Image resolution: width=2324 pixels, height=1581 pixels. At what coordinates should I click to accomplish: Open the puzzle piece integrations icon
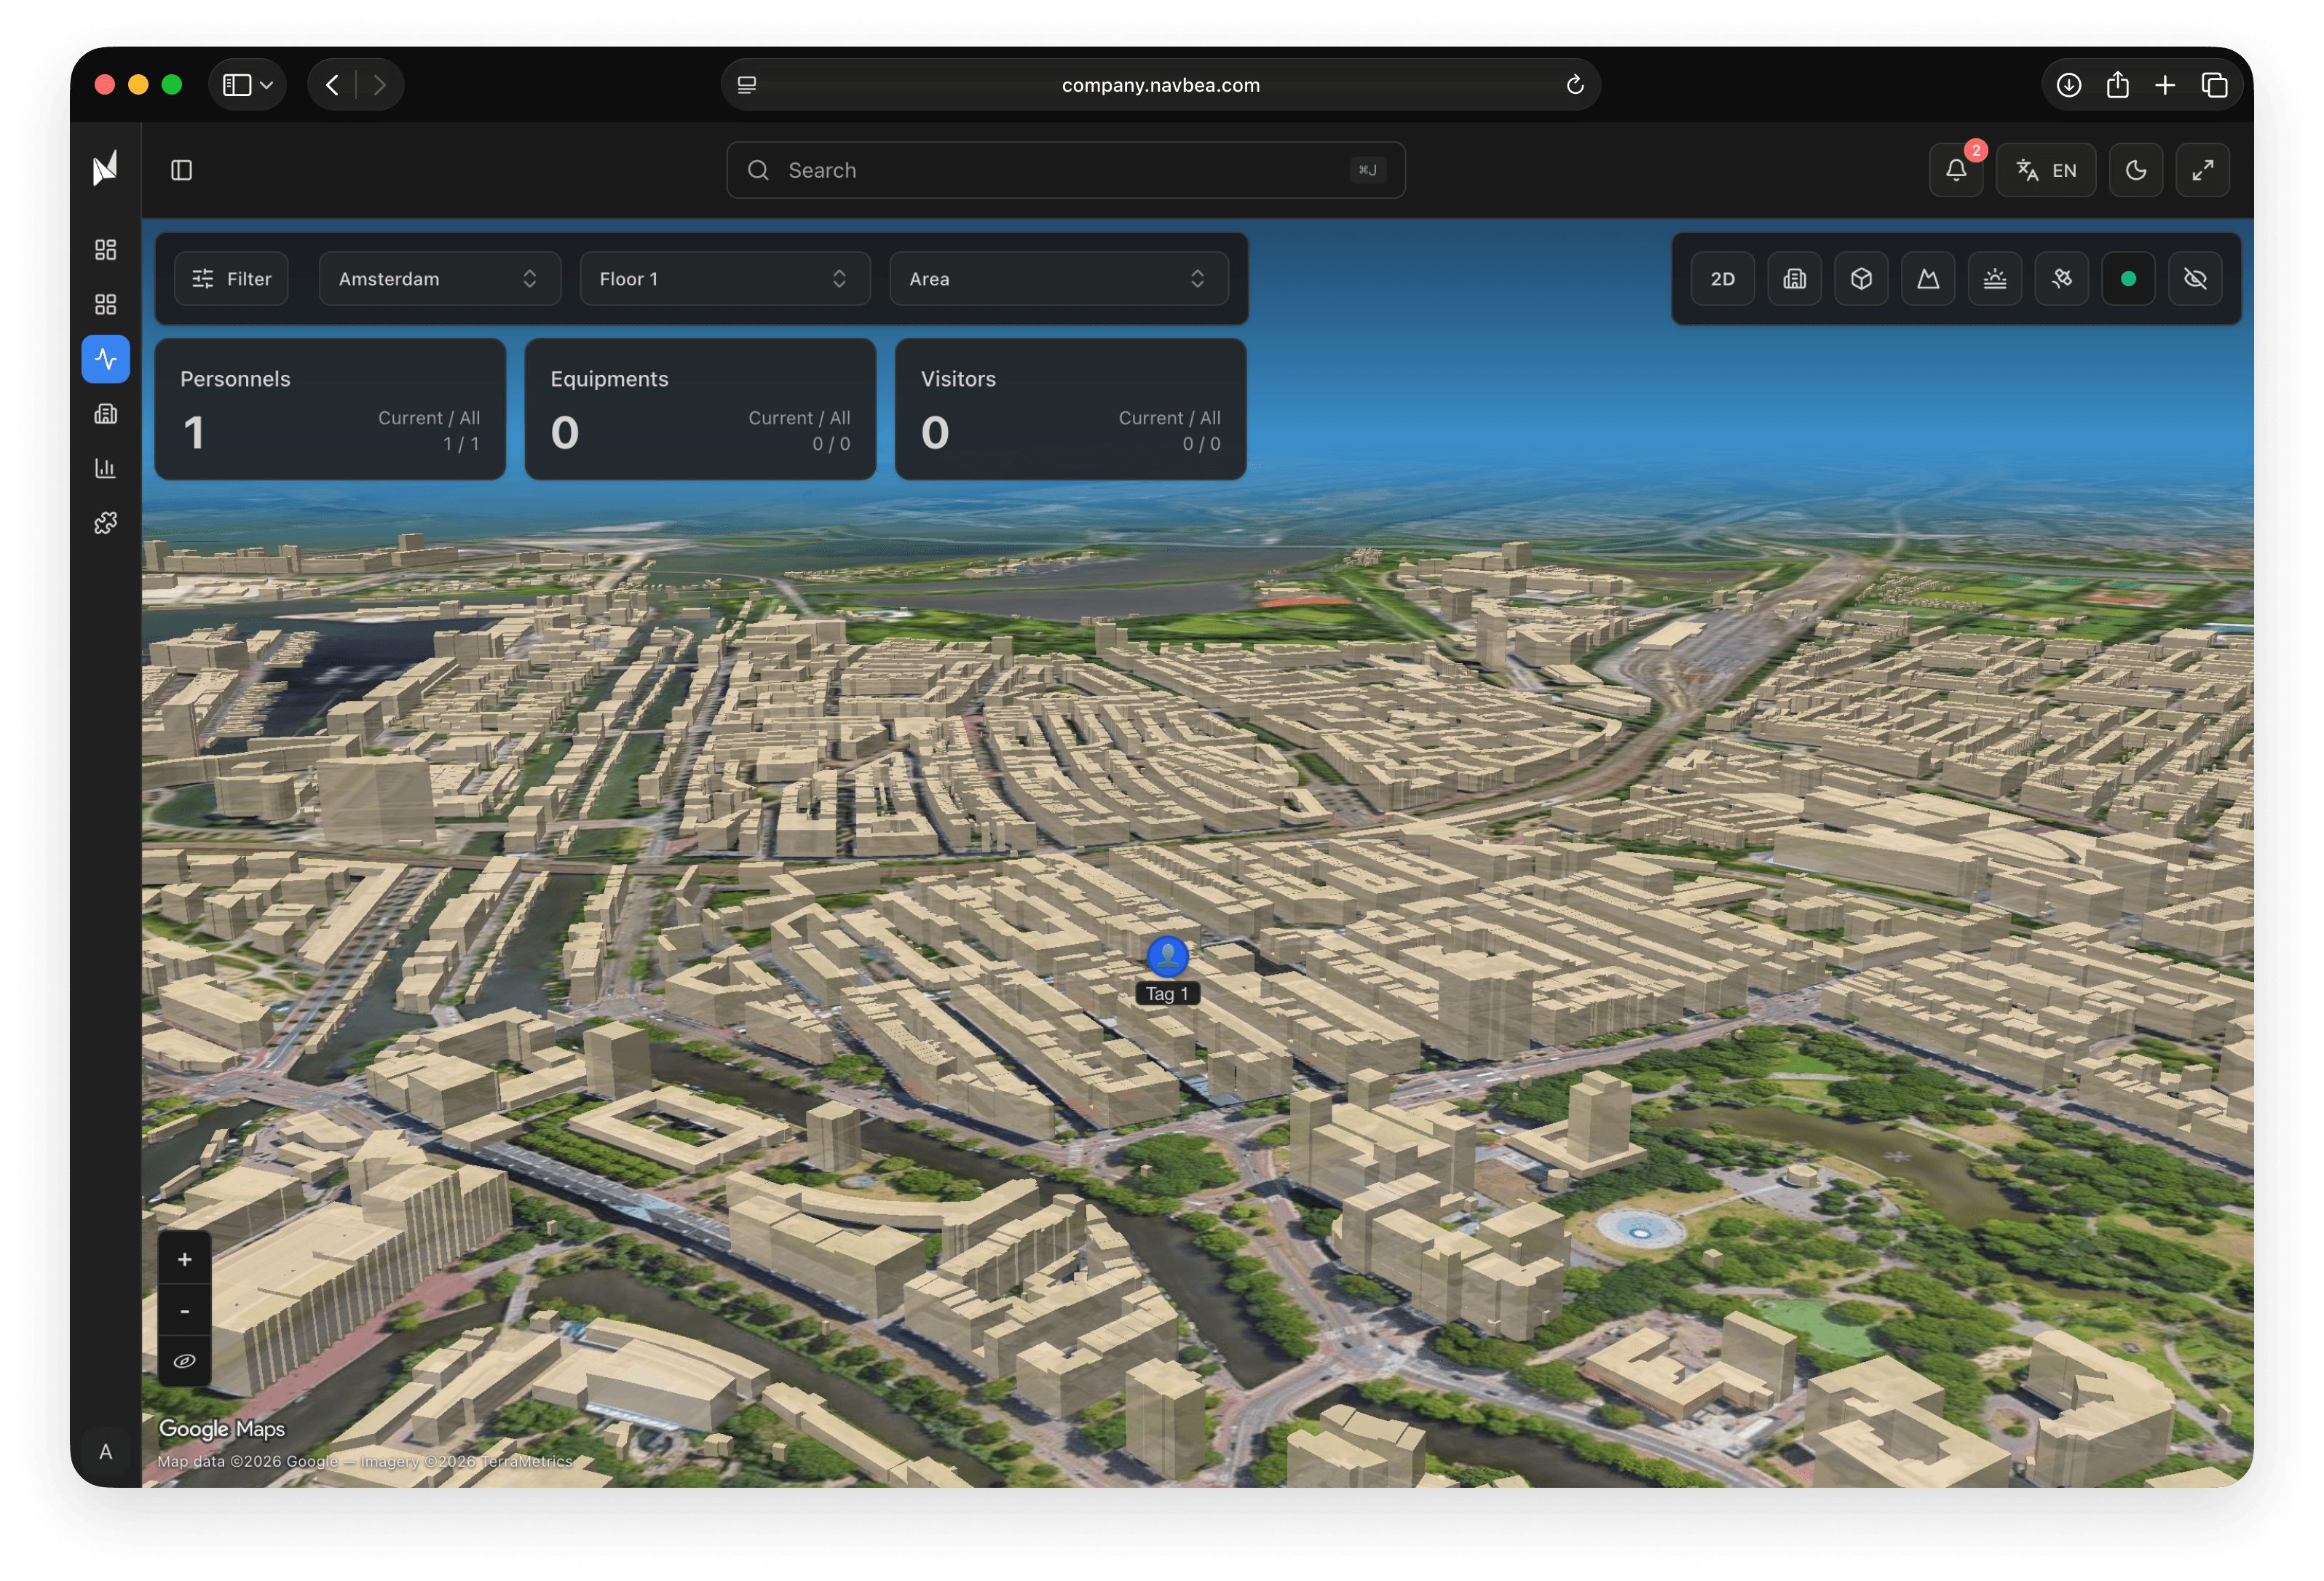tap(105, 523)
